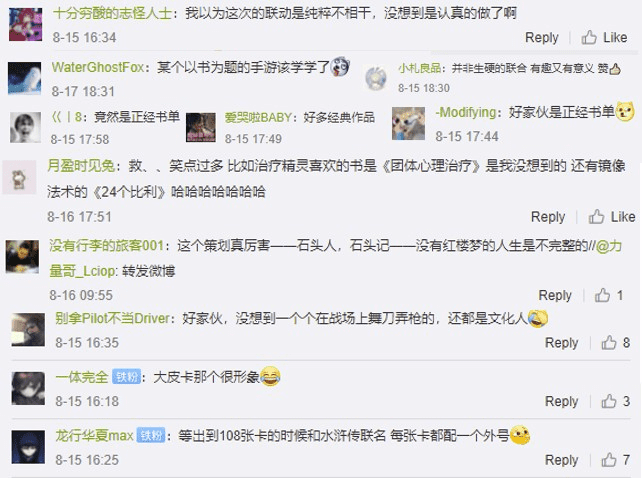
Task: Click 十分穷酸的志怪人士's avatar image
Action: (25, 25)
